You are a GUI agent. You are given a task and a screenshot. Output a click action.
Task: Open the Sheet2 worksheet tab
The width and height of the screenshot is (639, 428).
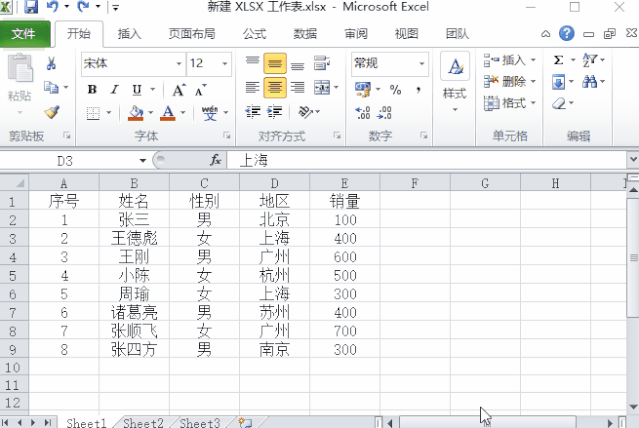(x=143, y=423)
